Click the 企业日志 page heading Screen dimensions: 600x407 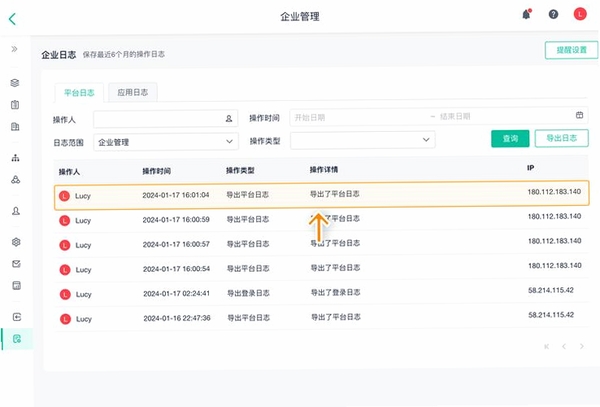[59, 55]
